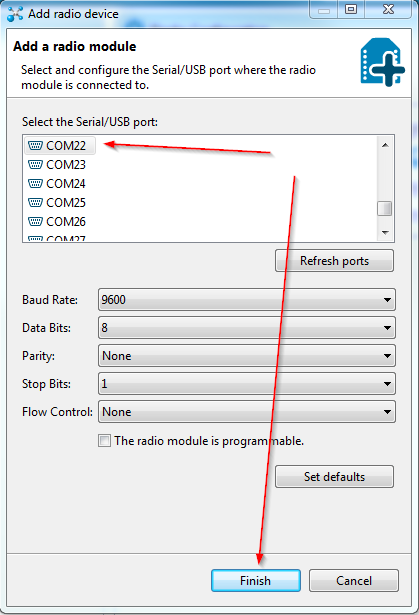The width and height of the screenshot is (419, 615).
Task: Click the XCTU title bar icon
Action: click(x=15, y=14)
